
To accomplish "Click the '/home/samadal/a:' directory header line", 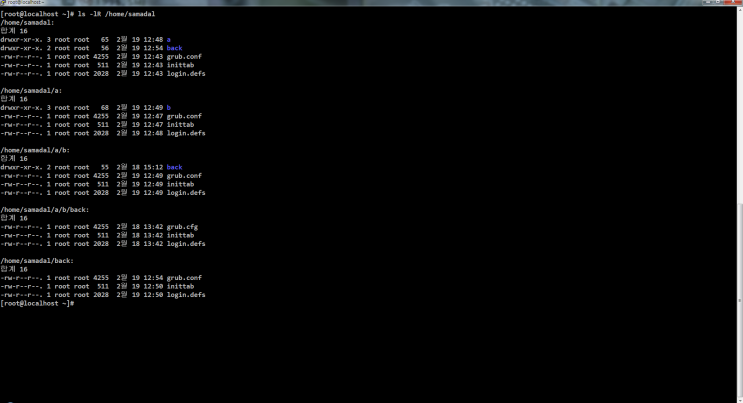I will [x=31, y=91].
